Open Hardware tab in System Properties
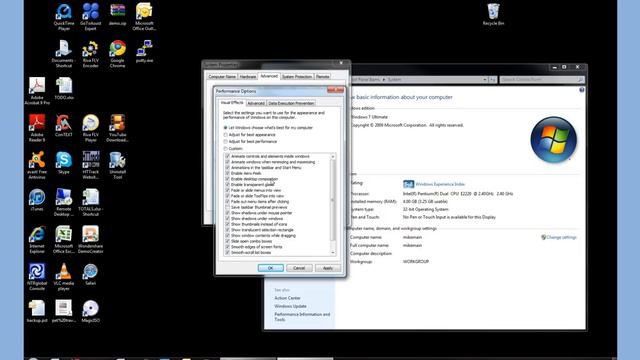The image size is (640, 360). (x=248, y=77)
